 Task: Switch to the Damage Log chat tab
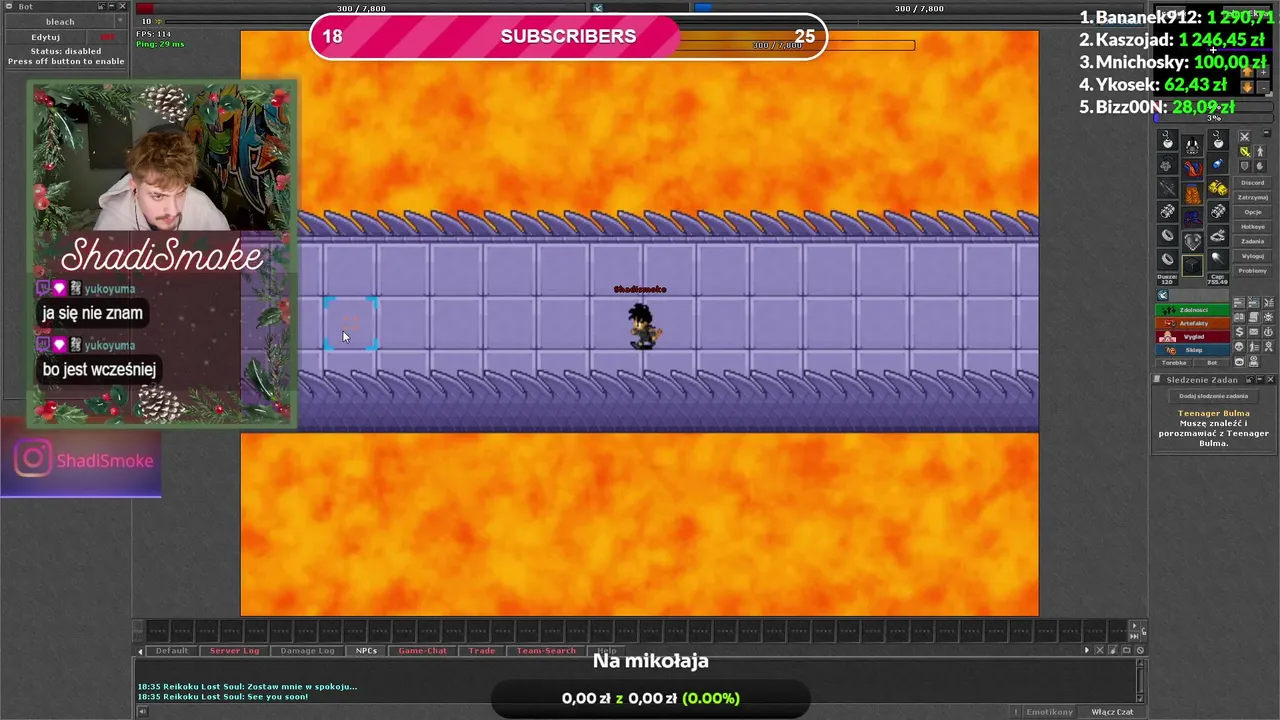(307, 651)
